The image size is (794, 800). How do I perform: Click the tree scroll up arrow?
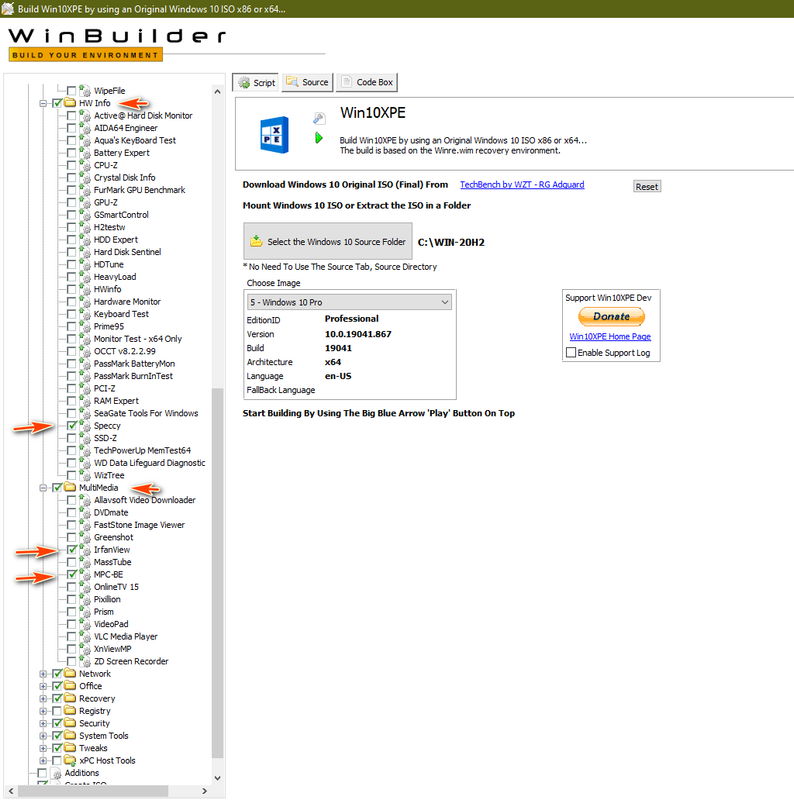click(x=217, y=92)
